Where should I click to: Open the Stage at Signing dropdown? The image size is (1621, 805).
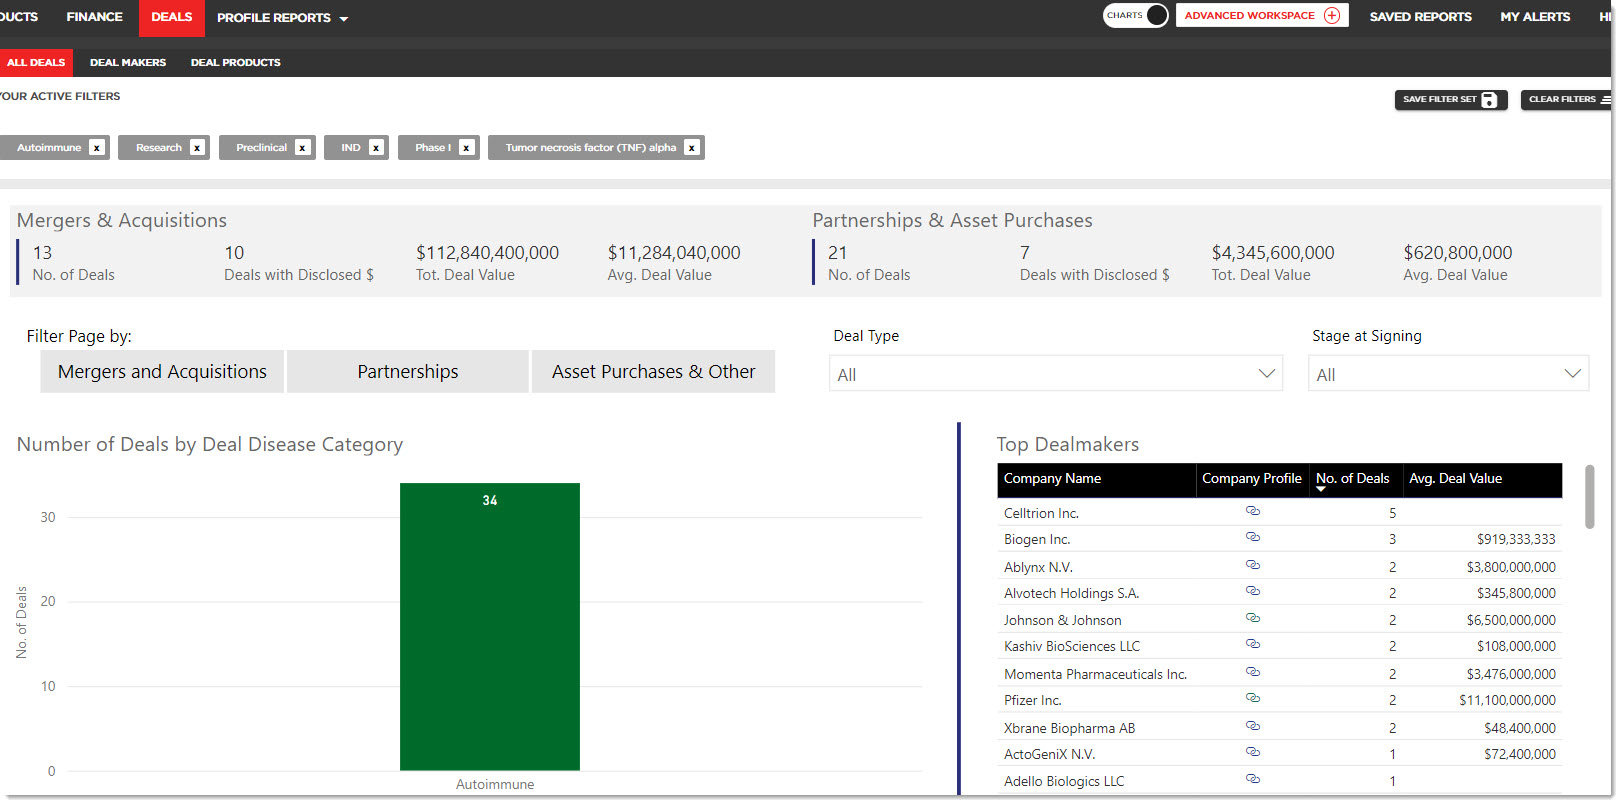coord(1448,374)
